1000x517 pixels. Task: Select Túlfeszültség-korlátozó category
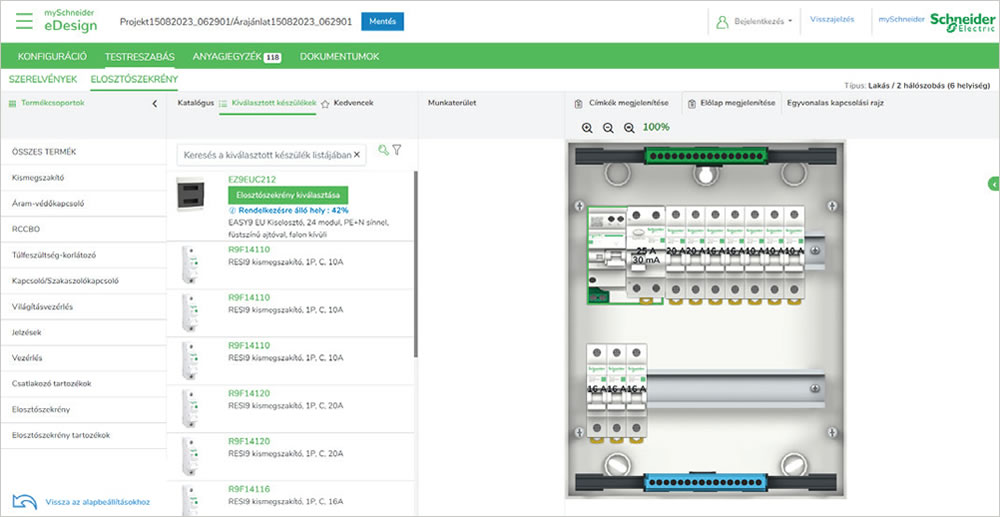point(83,255)
